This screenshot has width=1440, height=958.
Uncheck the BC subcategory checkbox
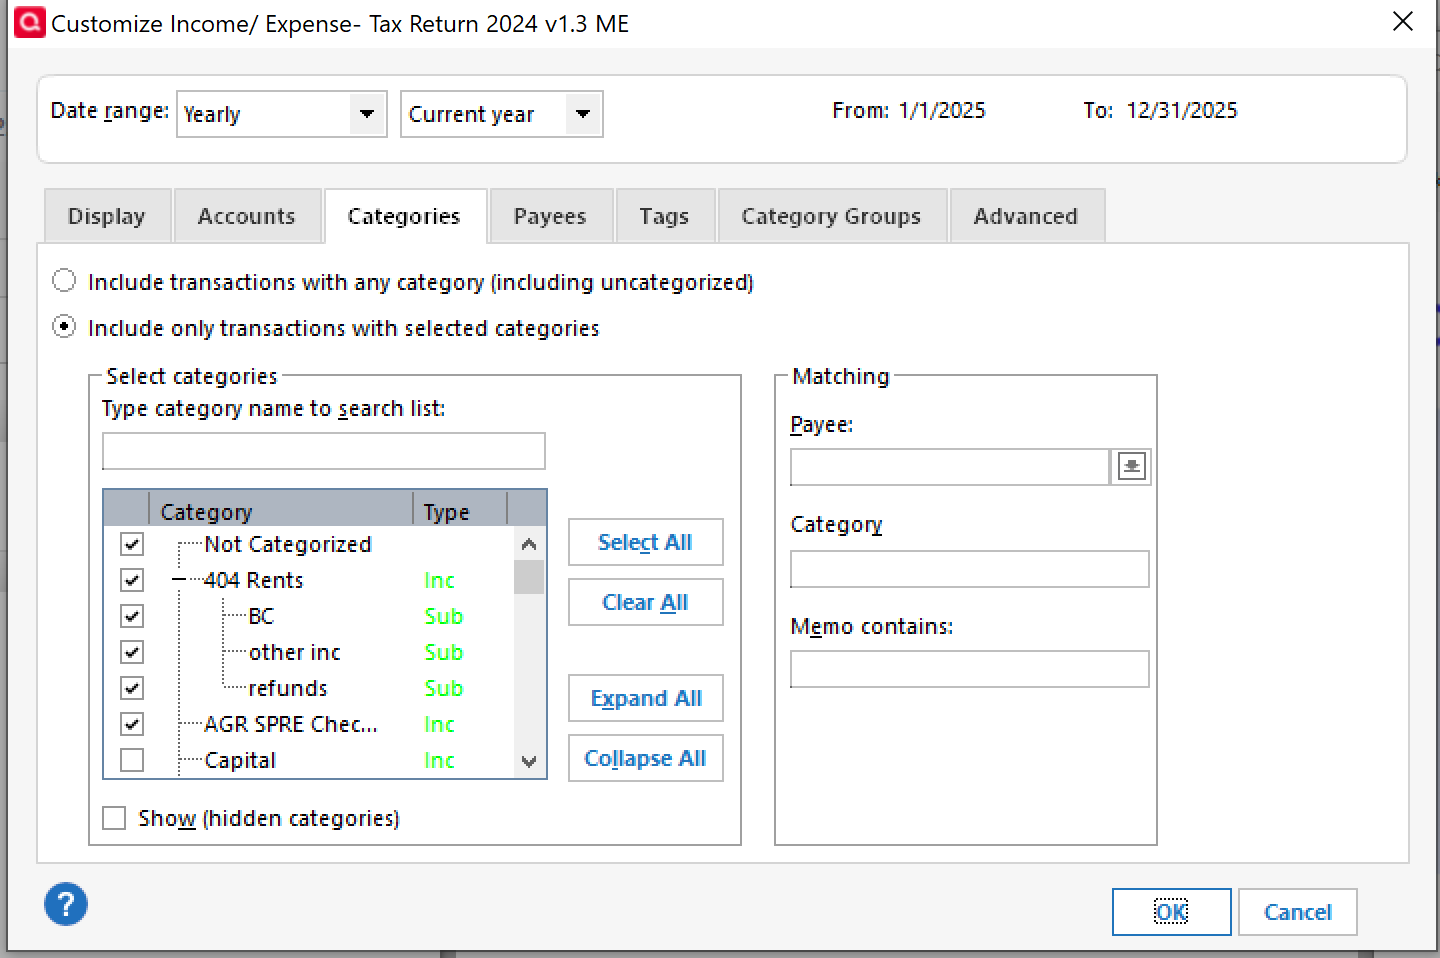[132, 616]
